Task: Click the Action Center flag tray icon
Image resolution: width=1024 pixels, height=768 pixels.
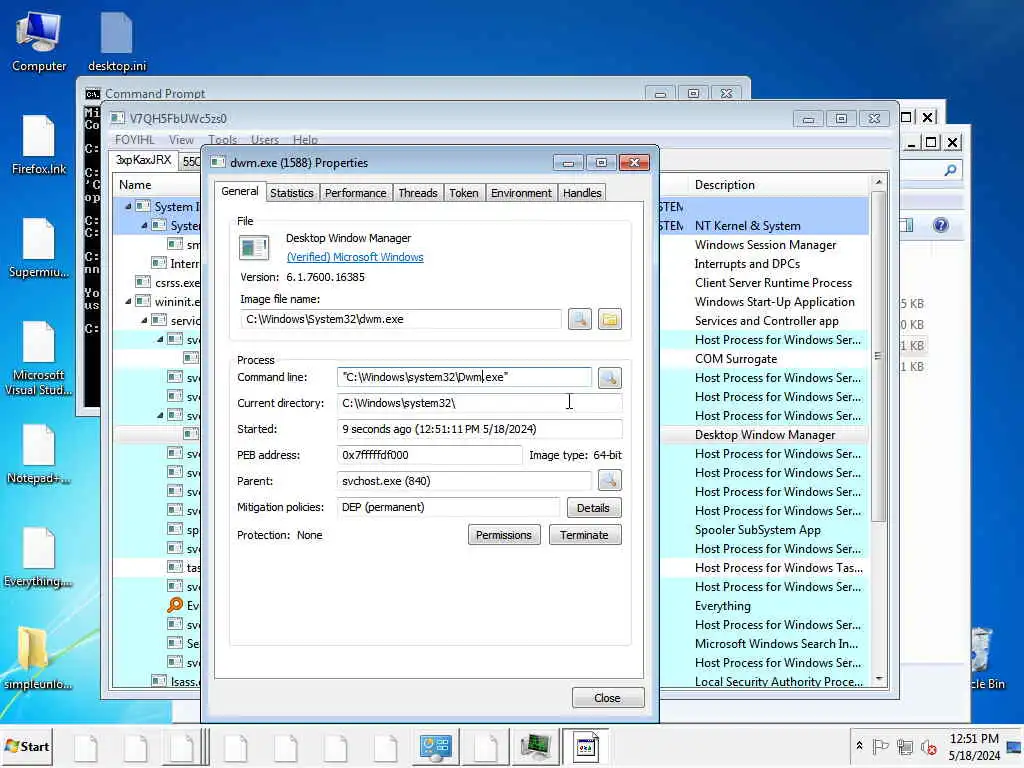Action: pyautogui.click(x=880, y=746)
